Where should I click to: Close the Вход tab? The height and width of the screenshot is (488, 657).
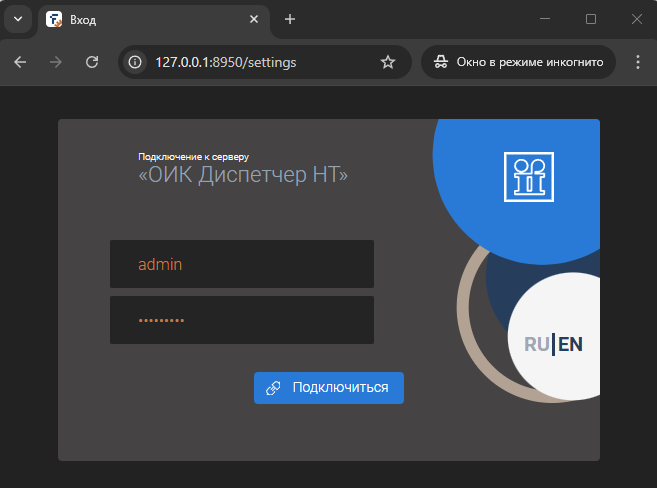(x=254, y=19)
